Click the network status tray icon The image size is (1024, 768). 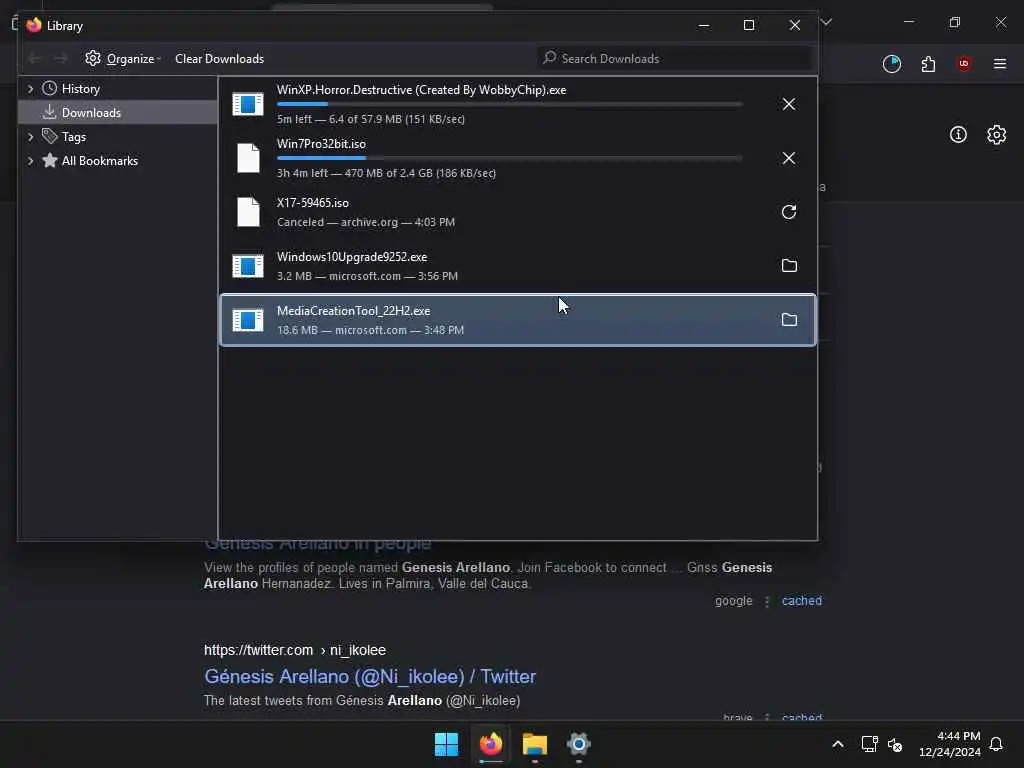(x=869, y=744)
